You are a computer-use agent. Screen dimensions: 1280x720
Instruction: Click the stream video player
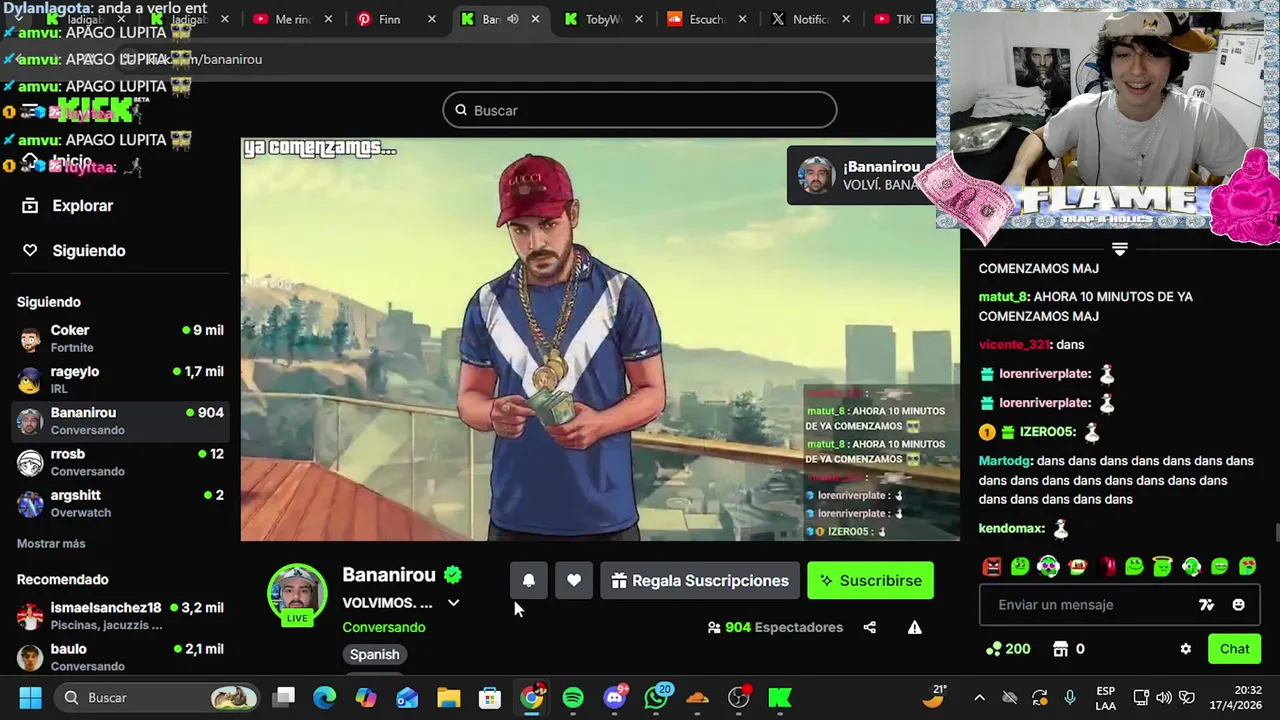tap(600, 340)
